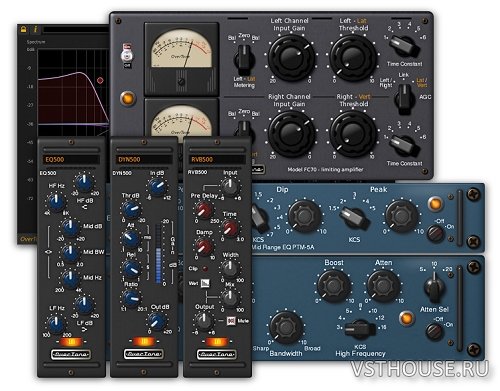
Task: Select the red node on the spectrum curve
Action: click(100, 80)
